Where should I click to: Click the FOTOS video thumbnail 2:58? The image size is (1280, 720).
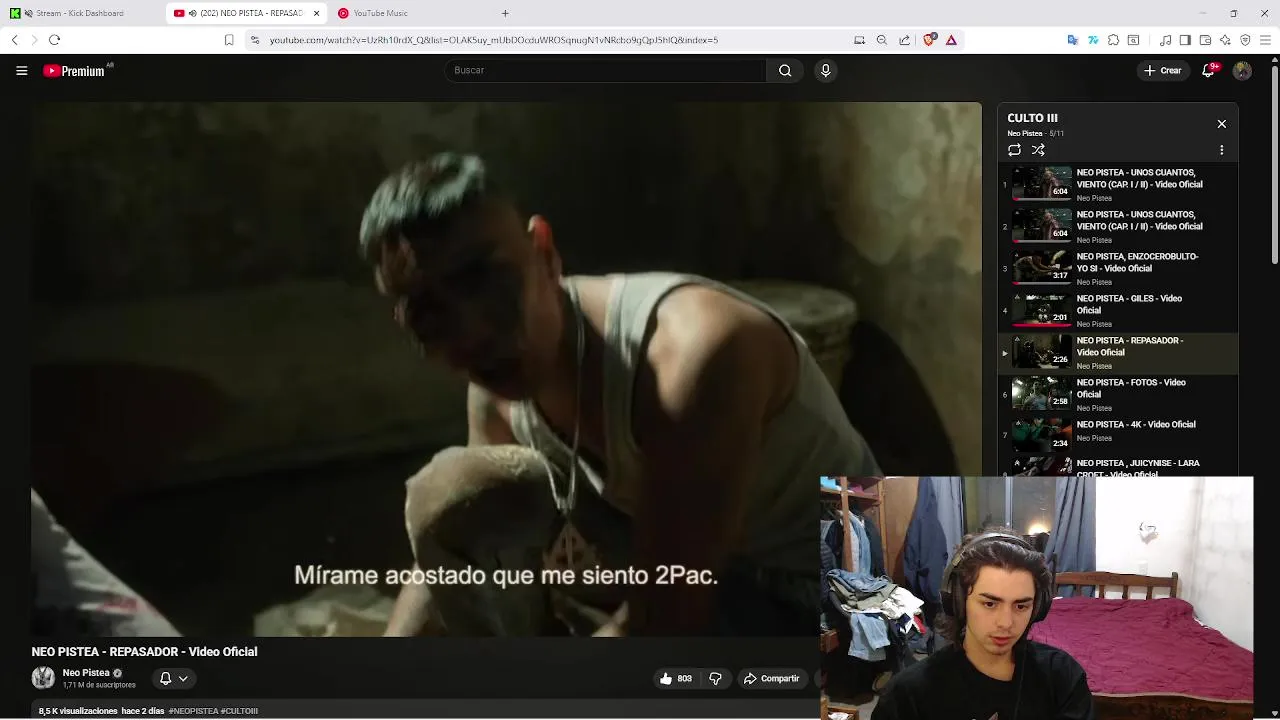[1041, 394]
